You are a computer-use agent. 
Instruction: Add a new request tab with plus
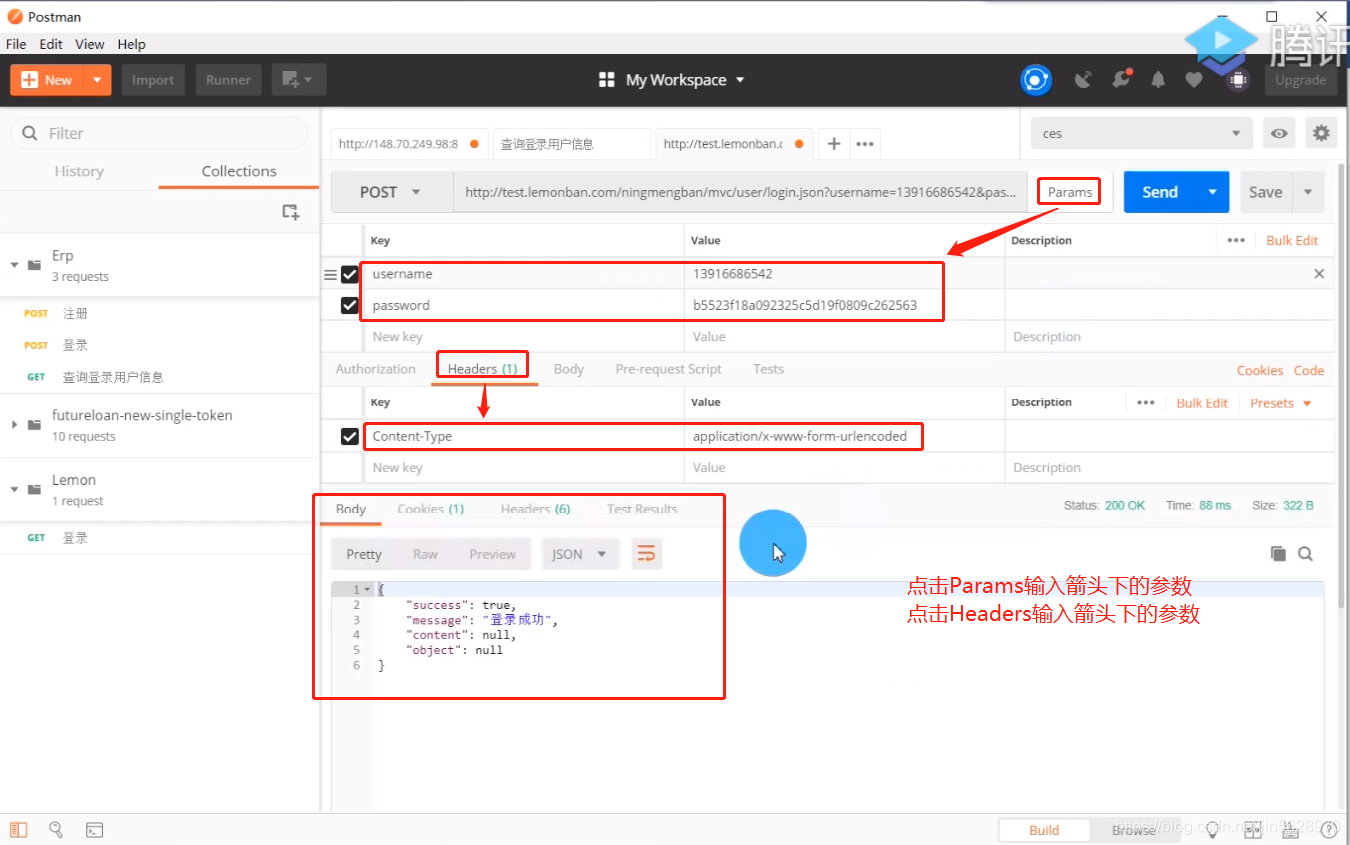[x=833, y=144]
